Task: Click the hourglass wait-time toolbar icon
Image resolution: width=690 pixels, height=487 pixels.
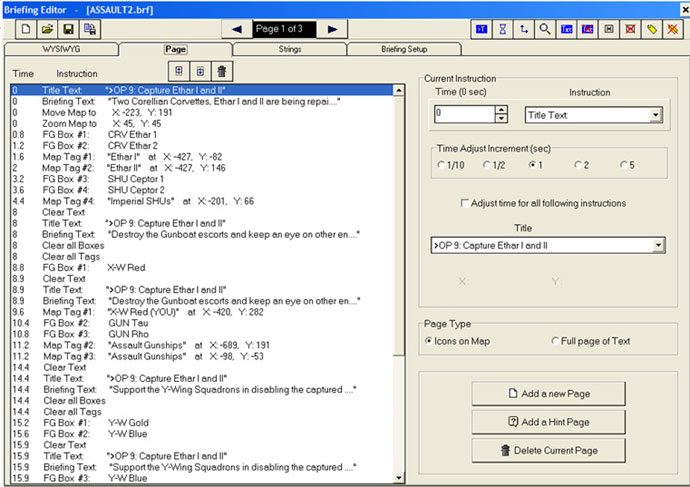Action: point(503,29)
